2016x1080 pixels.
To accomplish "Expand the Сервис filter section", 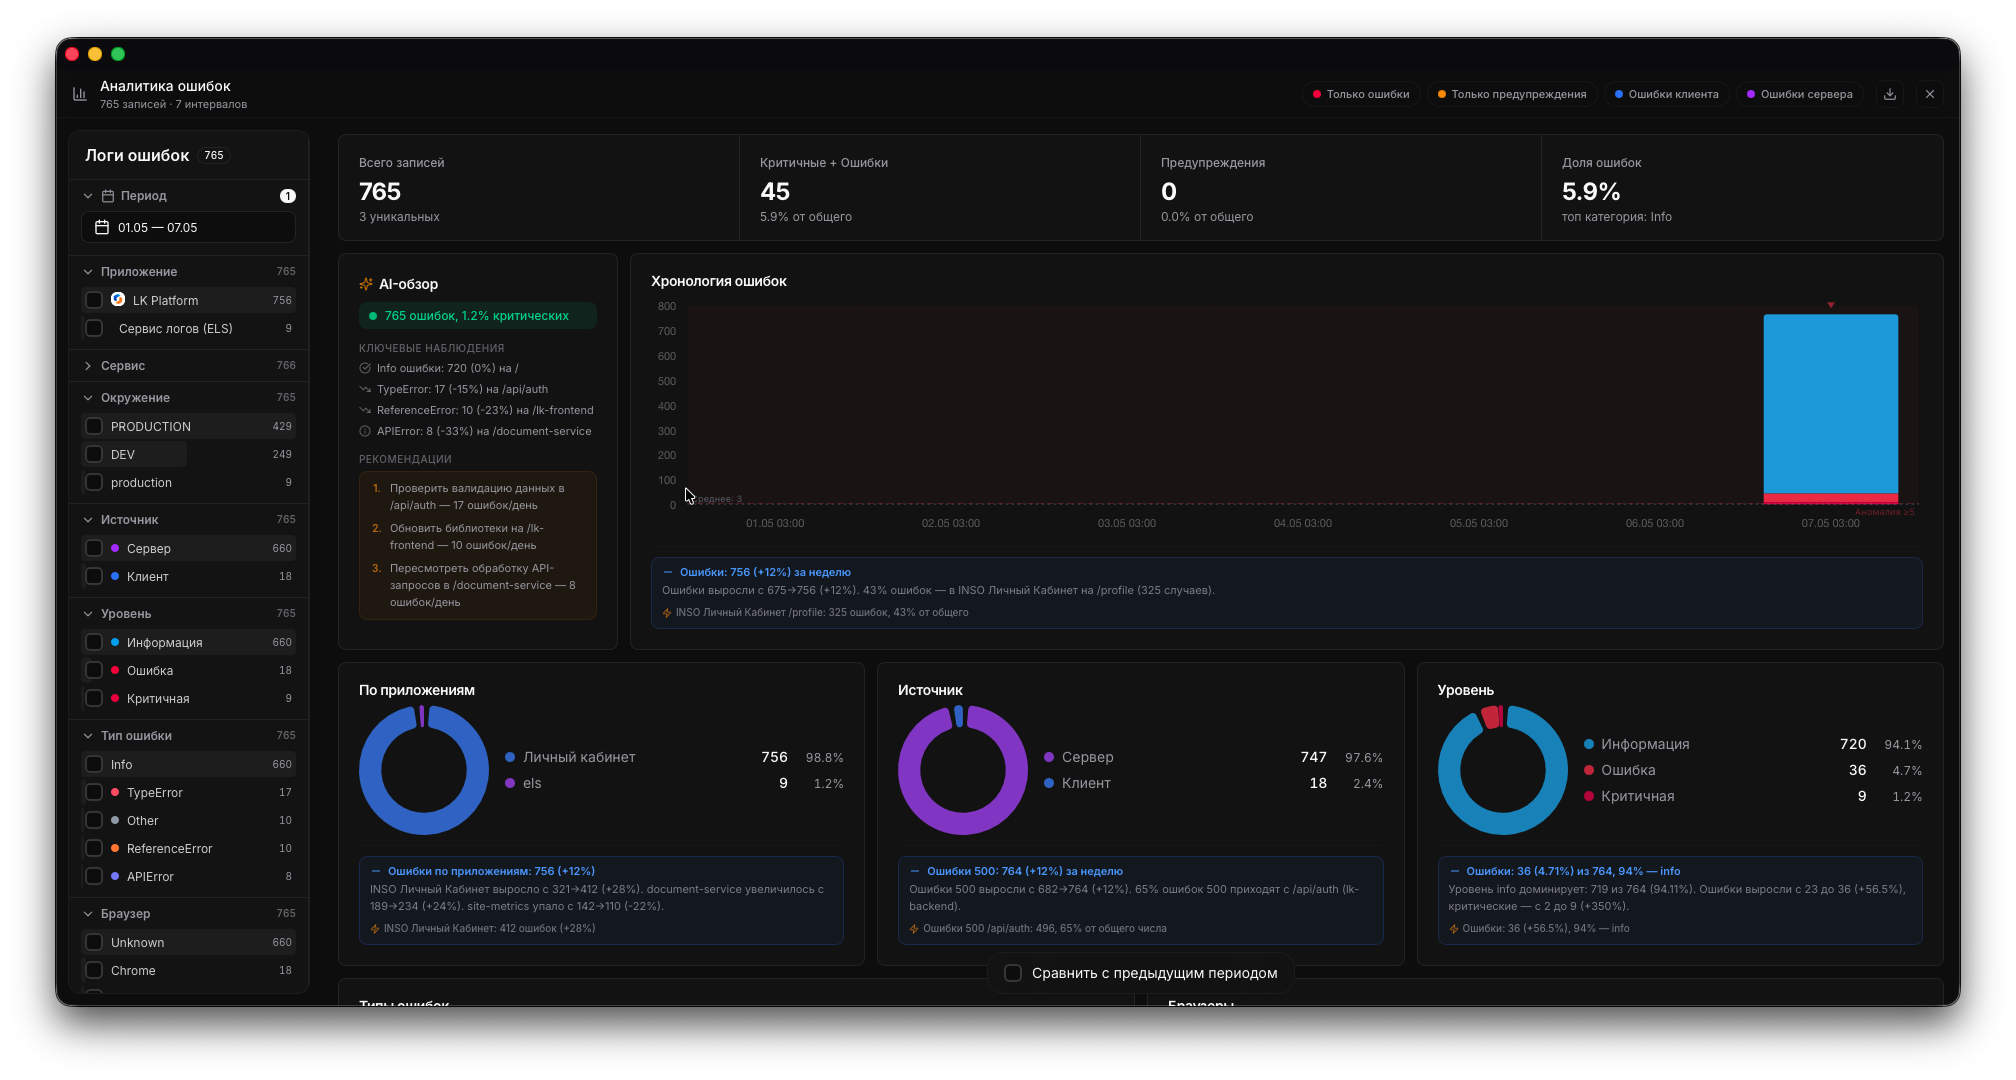I will coord(88,366).
